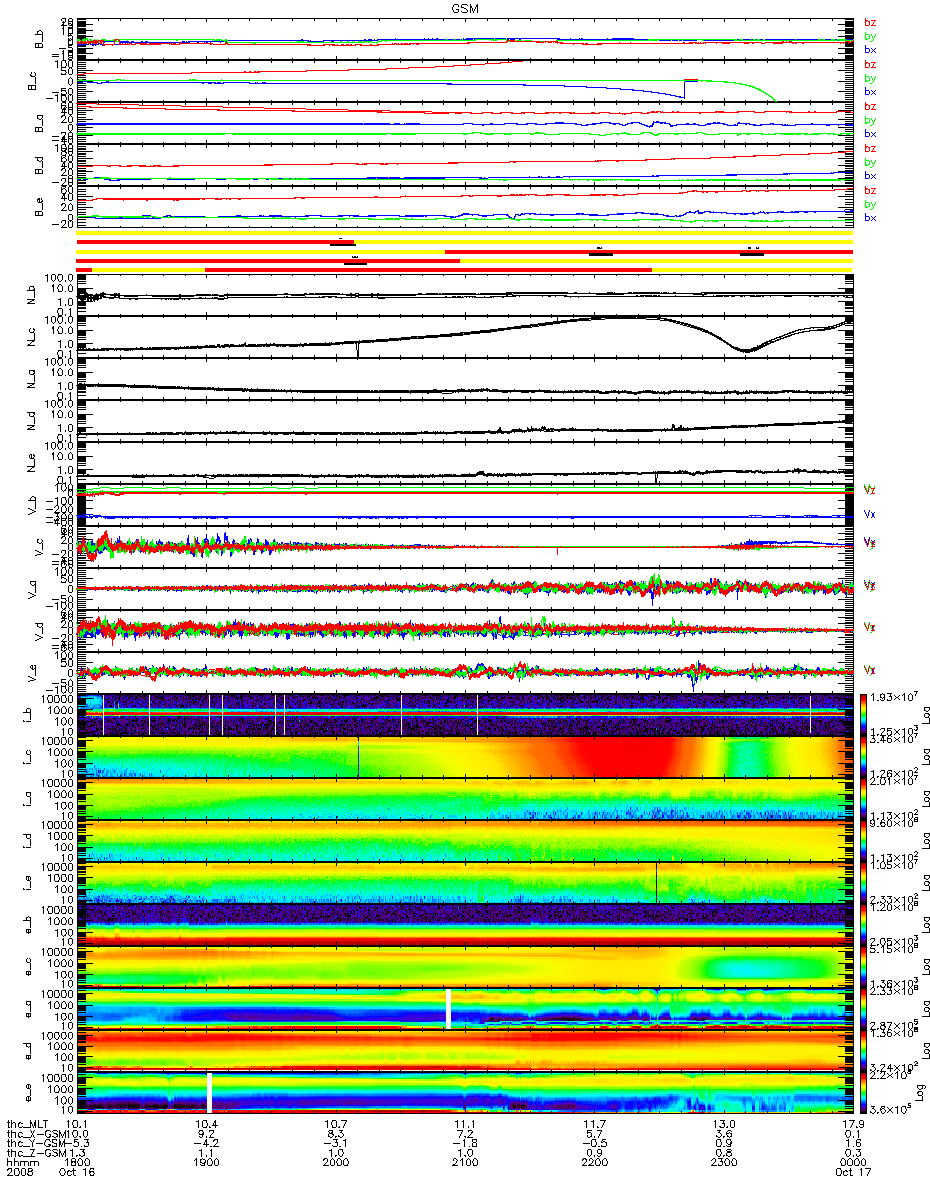Click the thc_MLT row label

(28, 1123)
